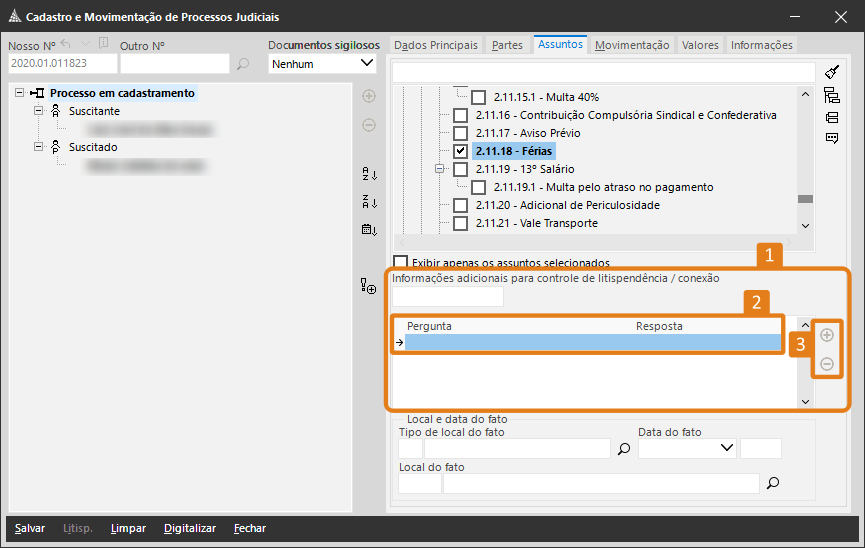Click the Digitalizar button
Image resolution: width=865 pixels, height=548 pixels.
pyautogui.click(x=190, y=528)
